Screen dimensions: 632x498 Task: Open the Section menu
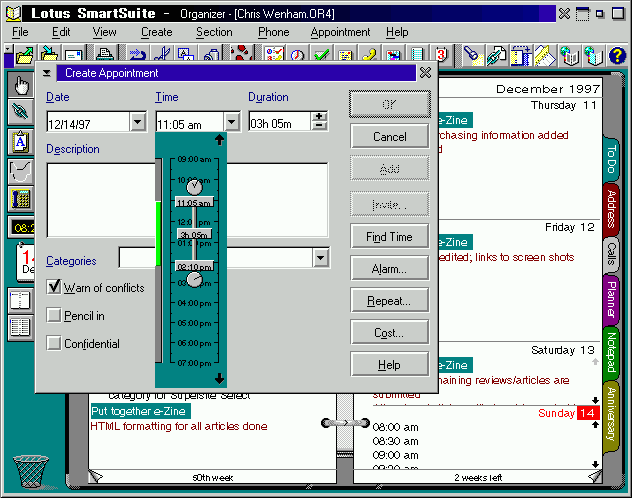(214, 32)
